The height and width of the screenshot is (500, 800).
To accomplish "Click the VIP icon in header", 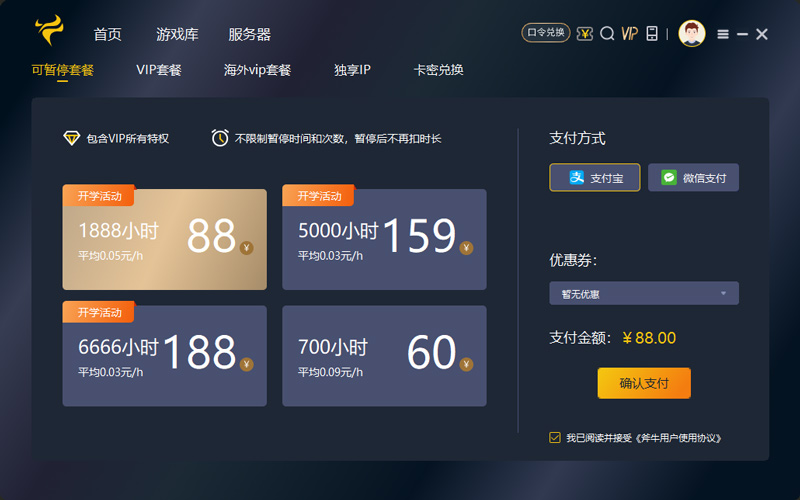I will point(630,34).
